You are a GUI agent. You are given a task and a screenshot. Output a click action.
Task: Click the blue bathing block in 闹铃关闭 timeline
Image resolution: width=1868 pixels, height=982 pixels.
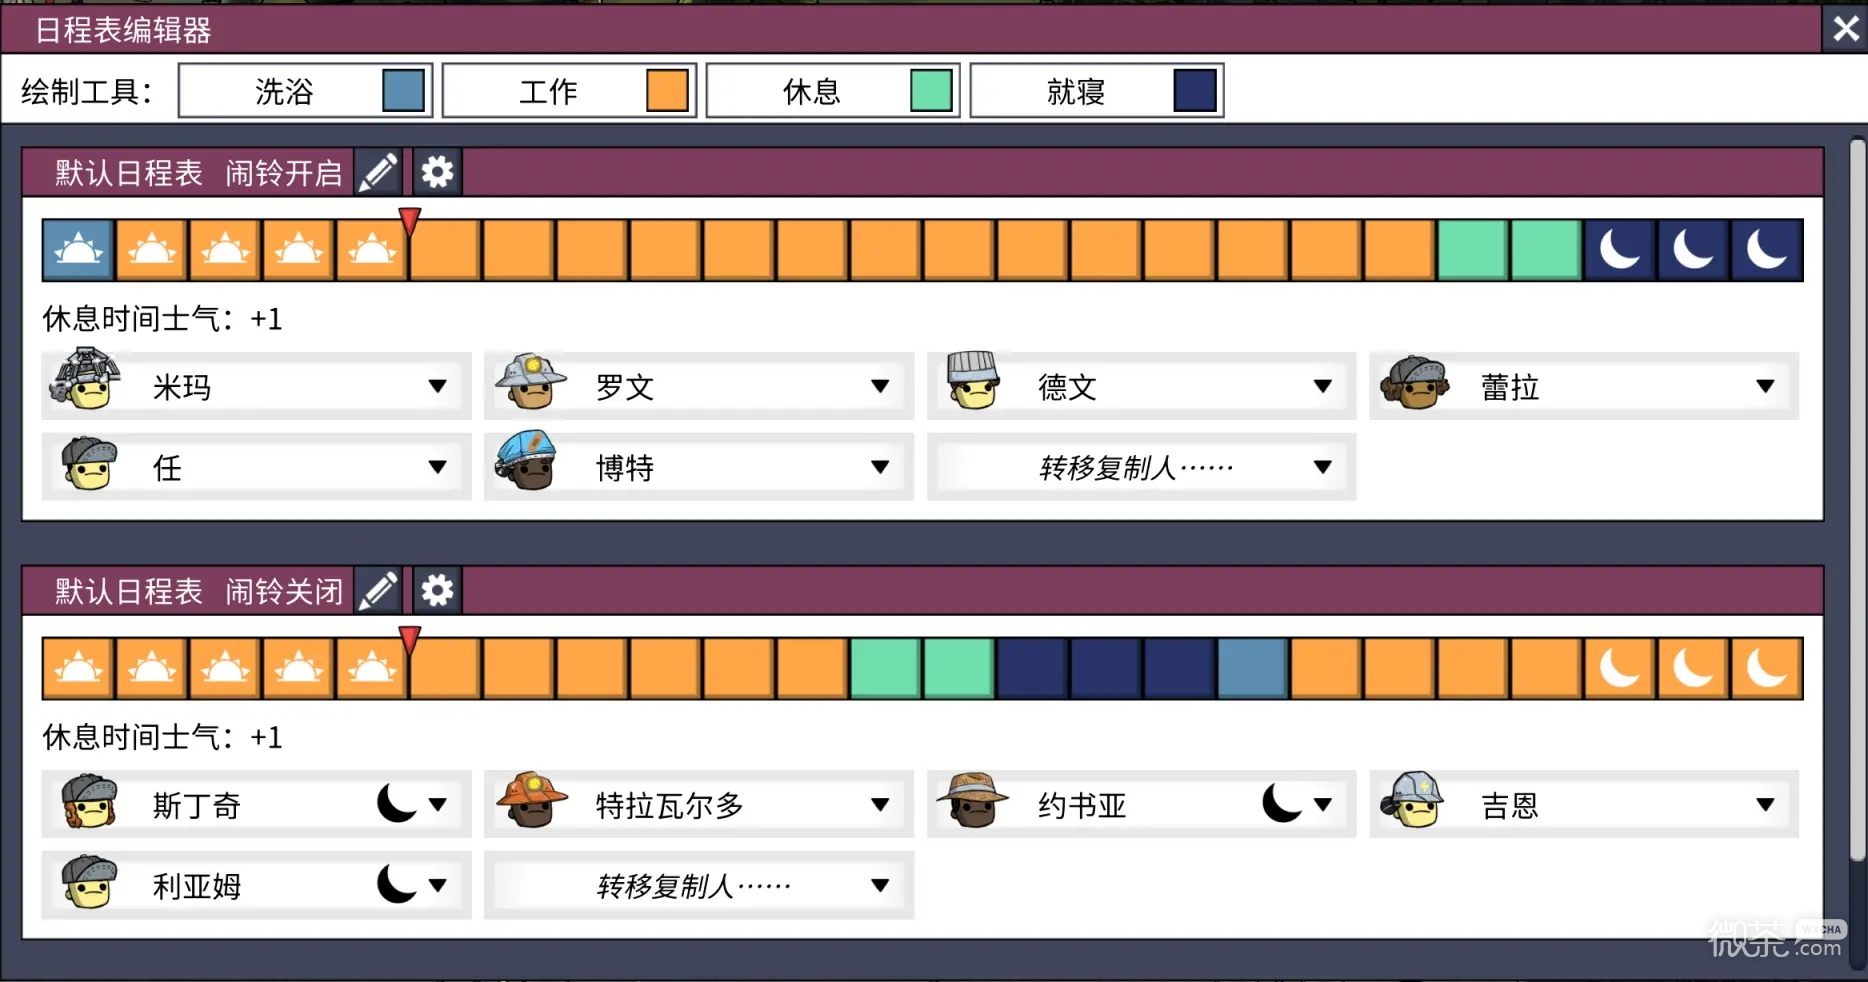coord(1252,668)
